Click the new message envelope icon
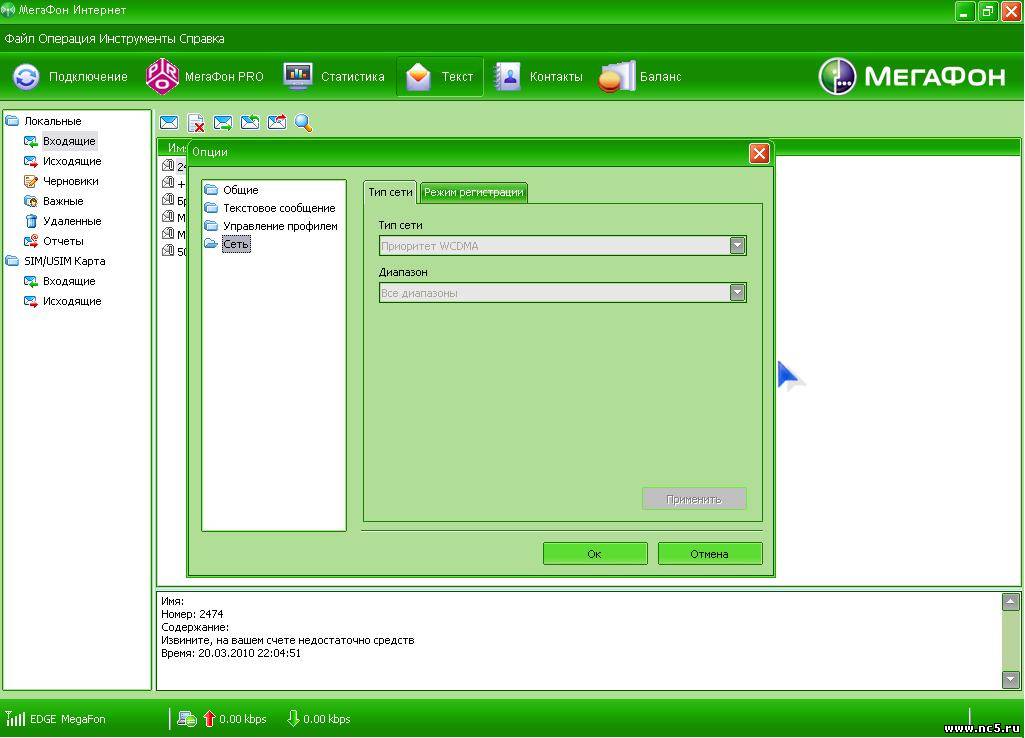 coord(169,122)
